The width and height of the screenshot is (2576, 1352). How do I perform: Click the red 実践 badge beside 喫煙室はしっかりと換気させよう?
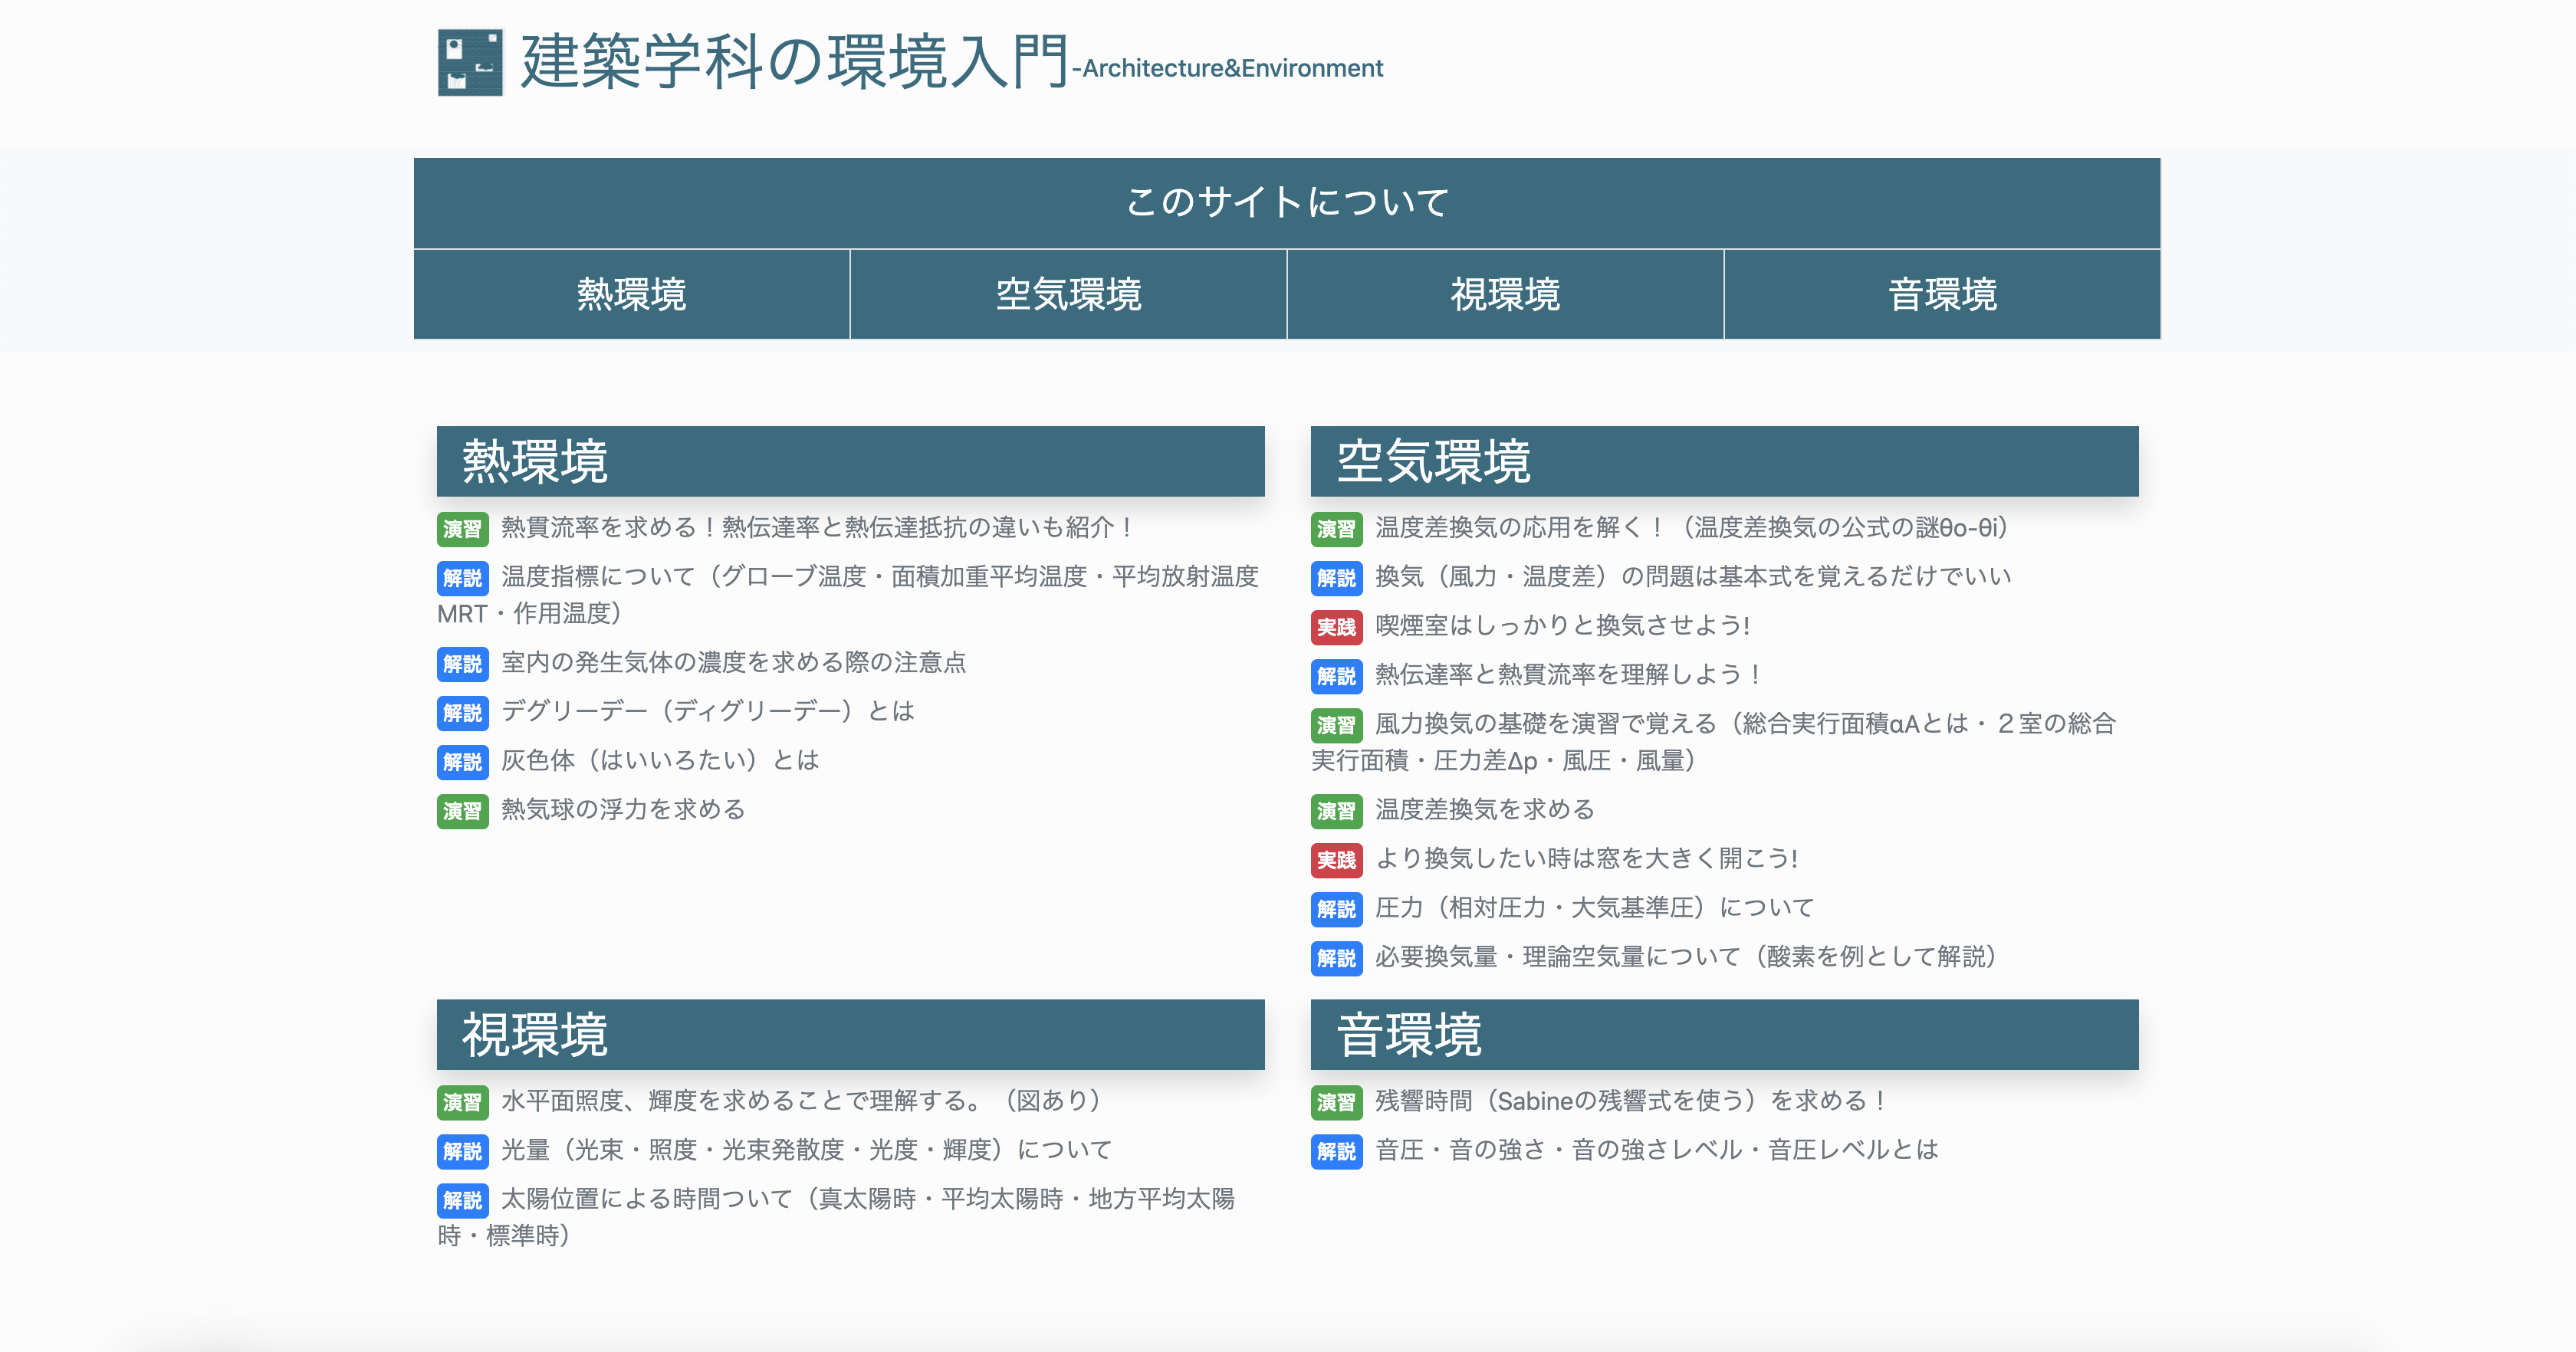[1336, 627]
